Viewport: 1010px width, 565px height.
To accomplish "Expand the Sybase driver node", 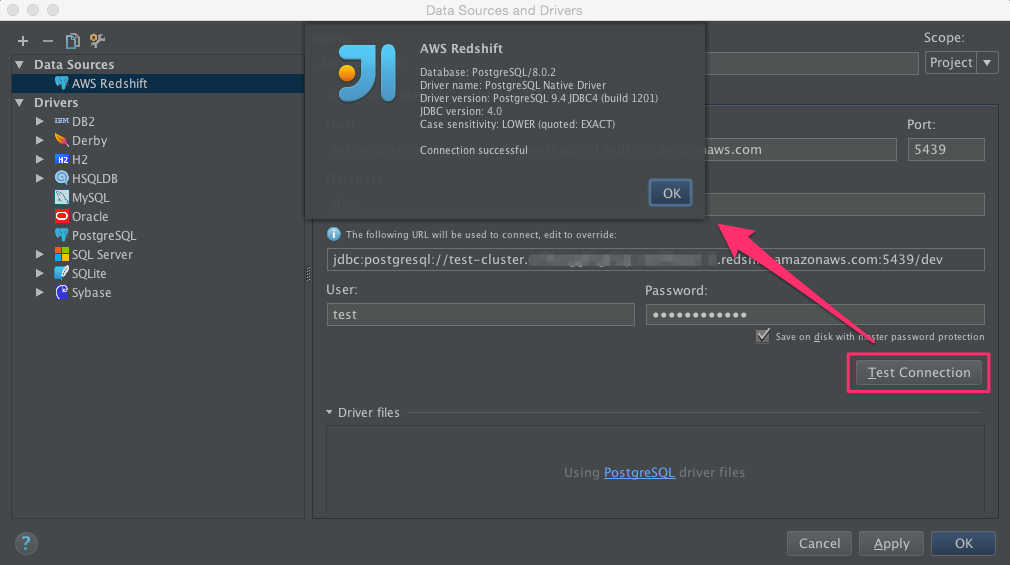I will (x=39, y=292).
